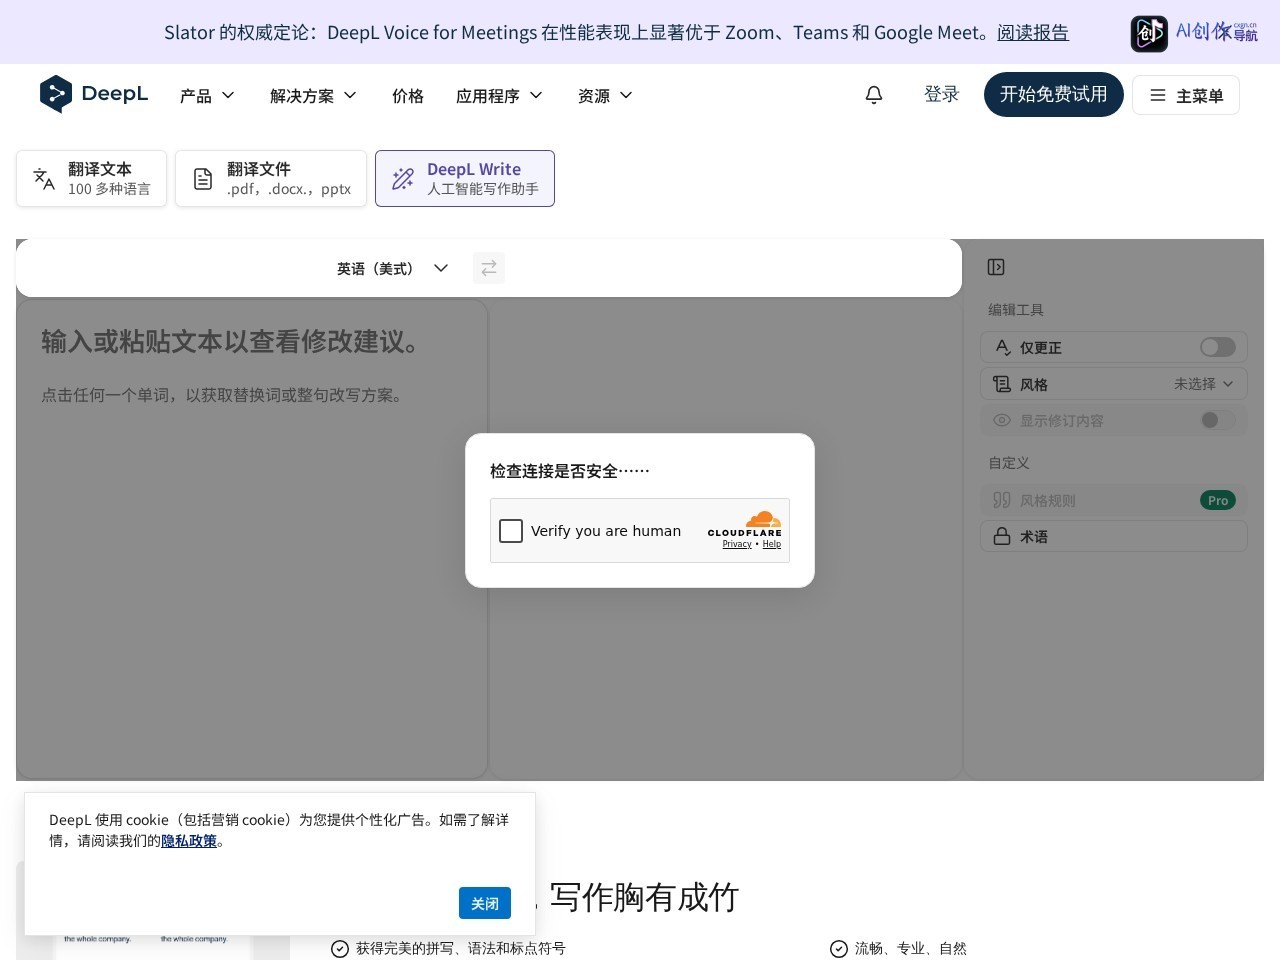Expand the 资源 menu
Viewport: 1280px width, 960px height.
pos(605,96)
